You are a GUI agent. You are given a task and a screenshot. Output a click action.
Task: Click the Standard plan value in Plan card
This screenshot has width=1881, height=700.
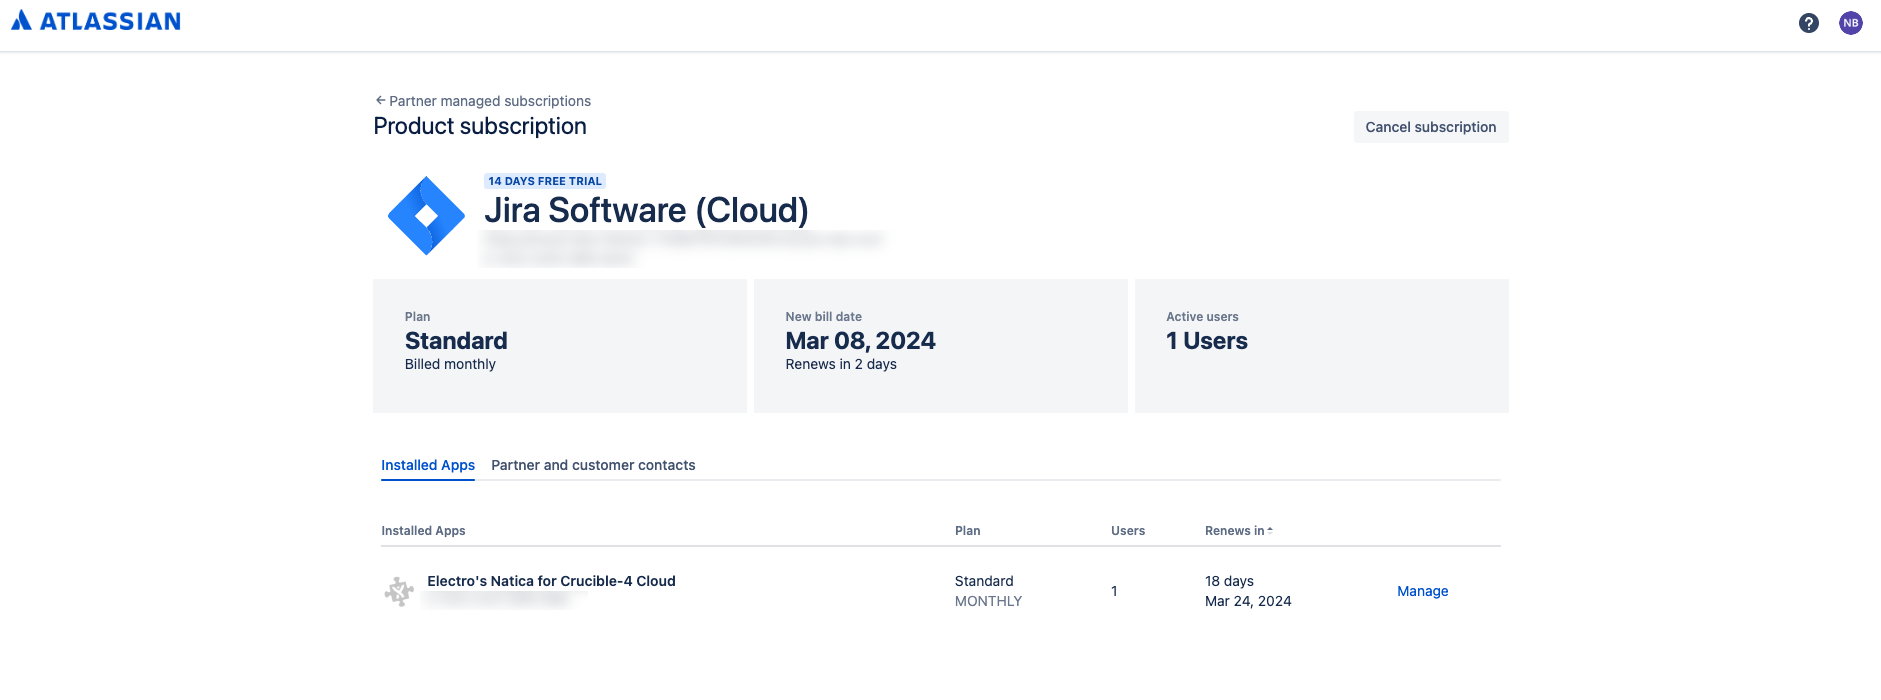pyautogui.click(x=456, y=341)
